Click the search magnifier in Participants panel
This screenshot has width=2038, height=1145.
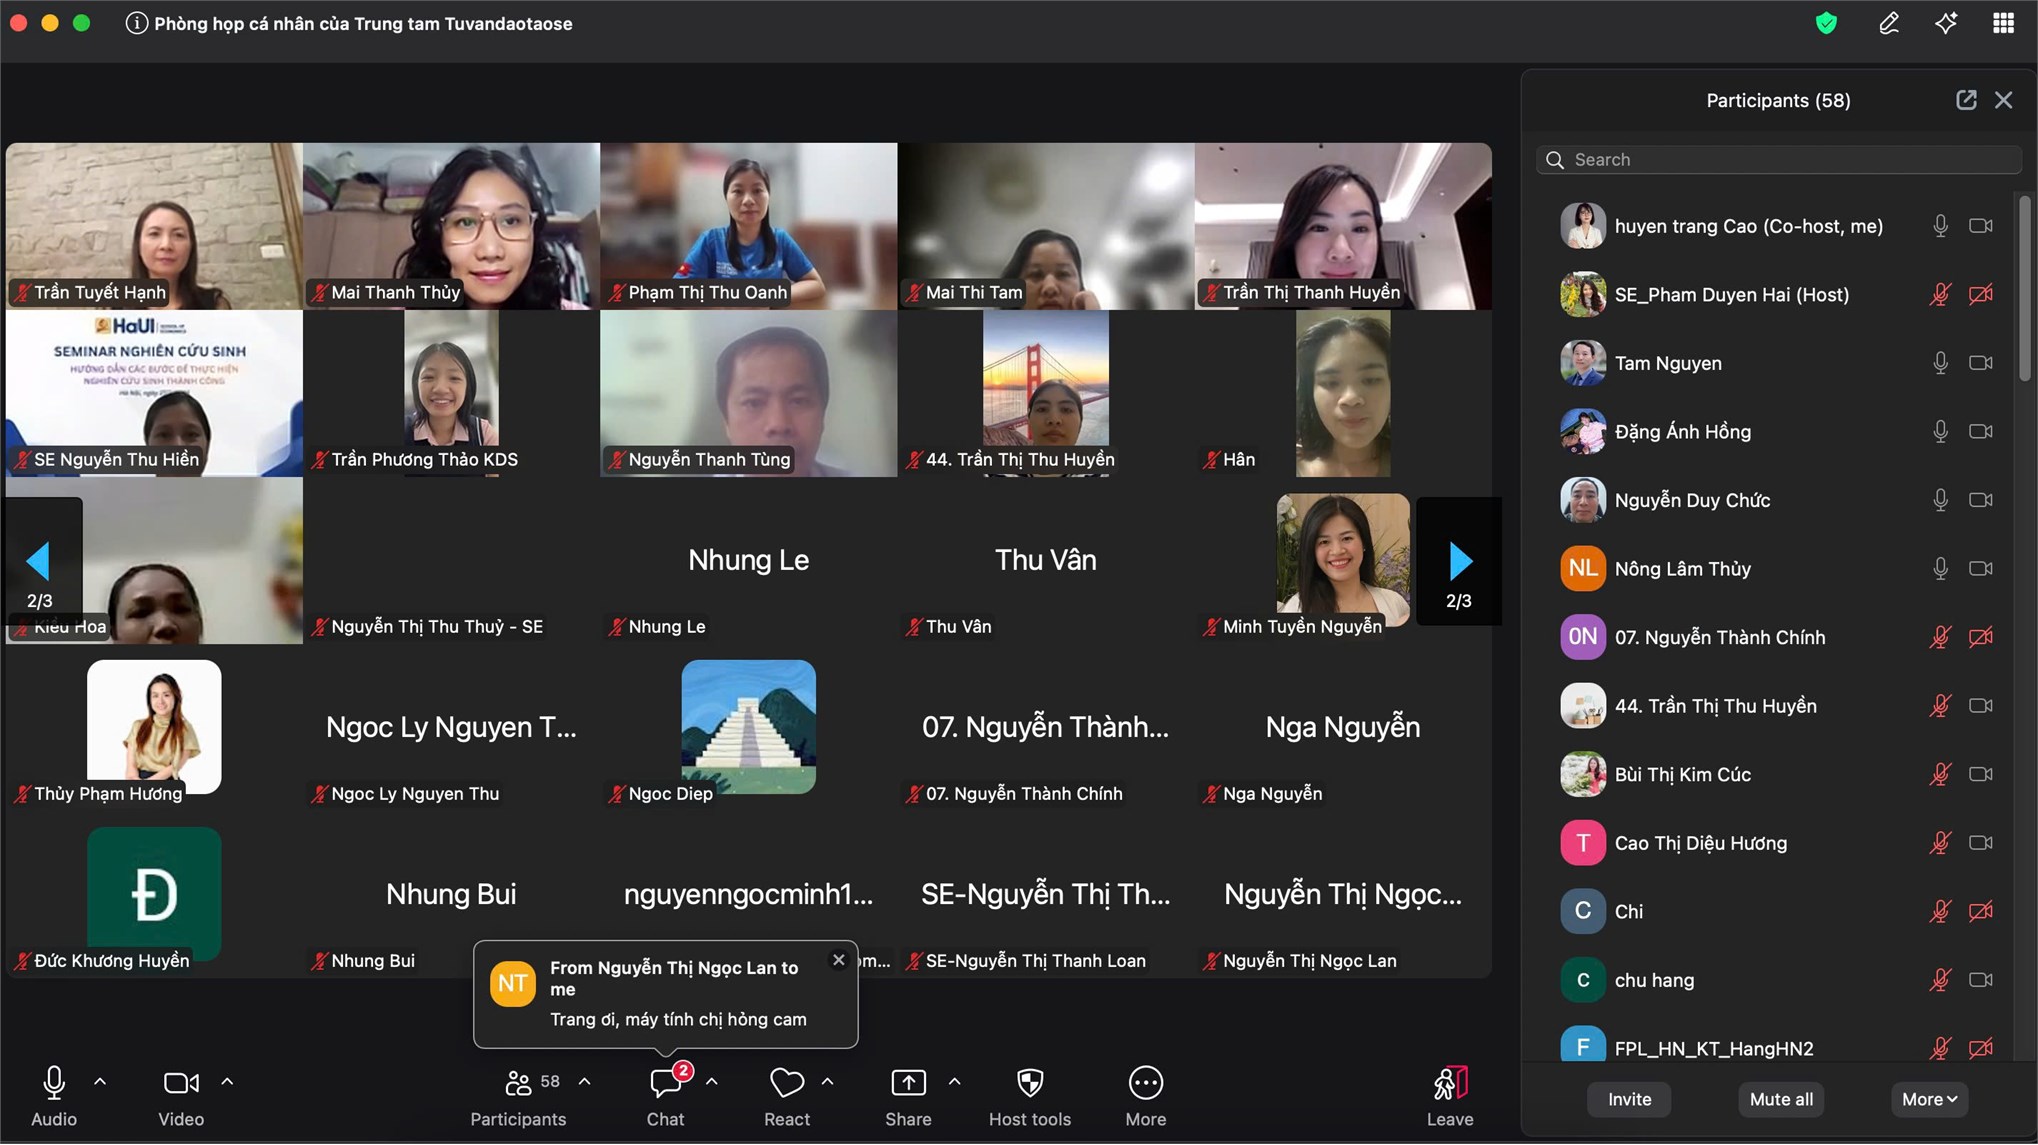[x=1554, y=159]
